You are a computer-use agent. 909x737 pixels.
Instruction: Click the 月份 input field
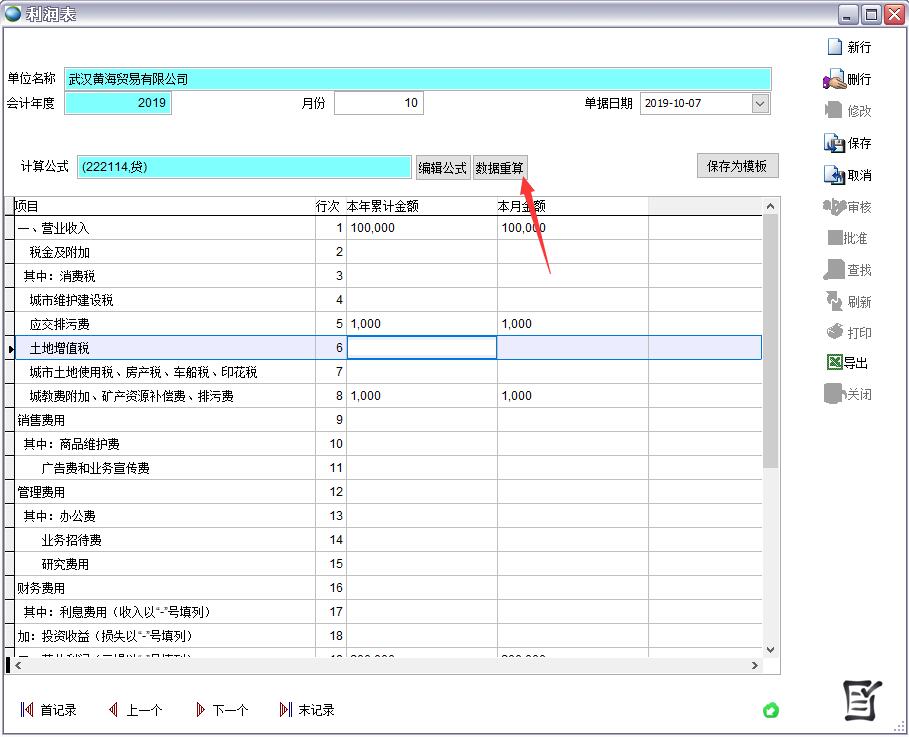click(x=378, y=103)
